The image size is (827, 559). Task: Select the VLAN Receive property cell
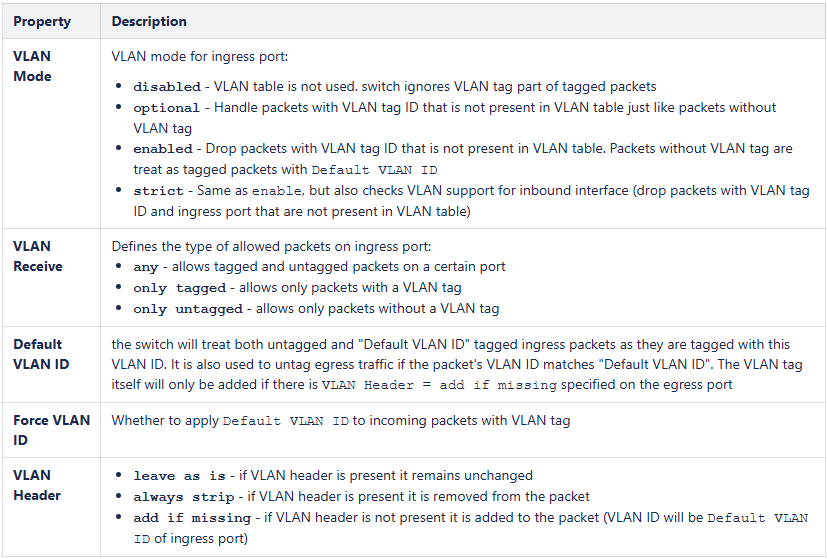click(38, 256)
